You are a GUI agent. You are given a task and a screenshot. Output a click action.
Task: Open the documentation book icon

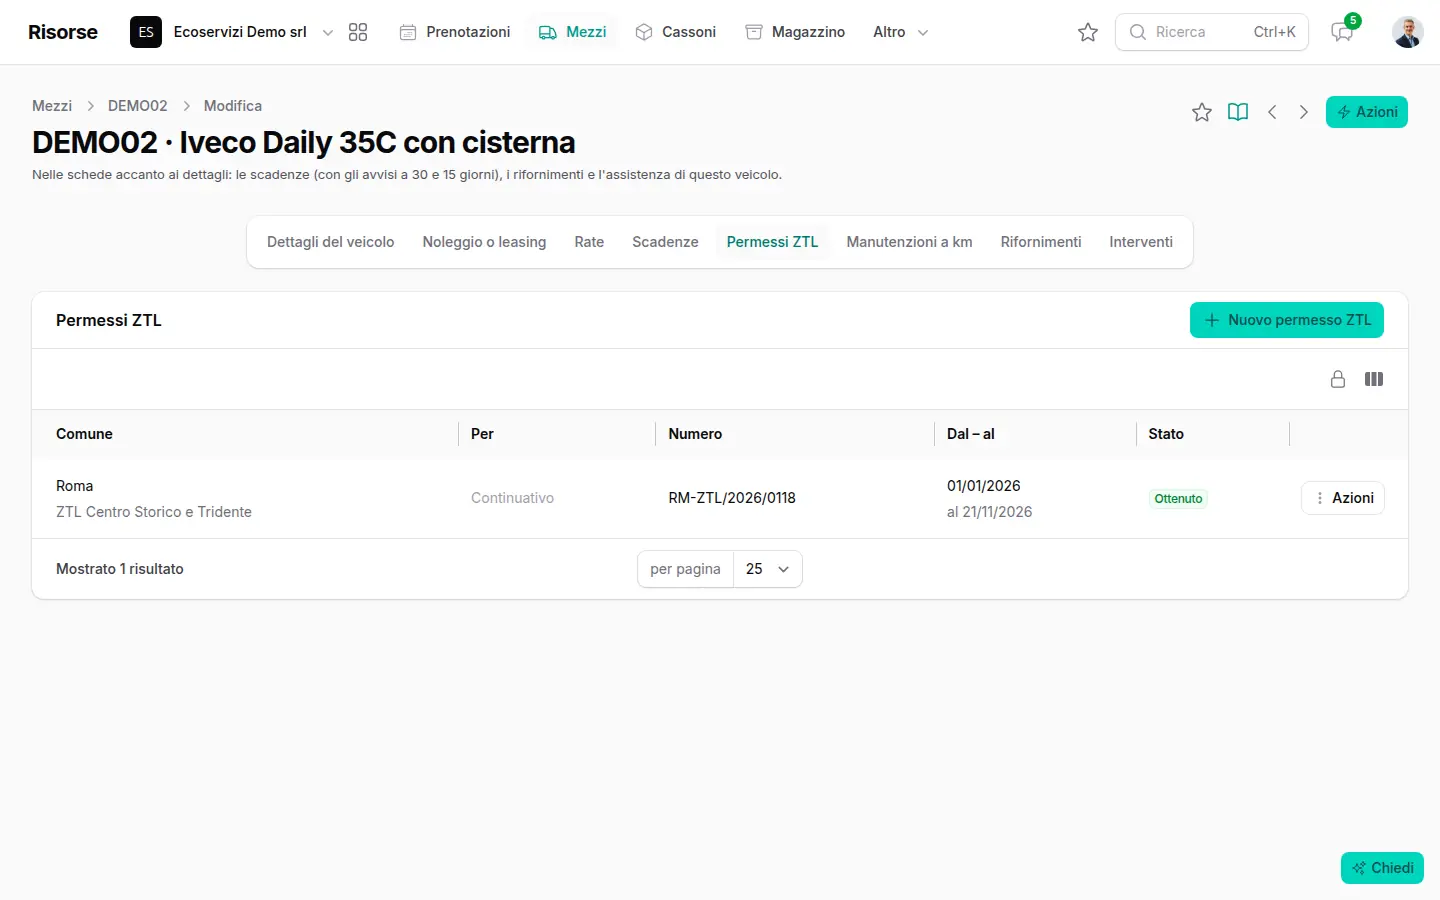[1238, 112]
